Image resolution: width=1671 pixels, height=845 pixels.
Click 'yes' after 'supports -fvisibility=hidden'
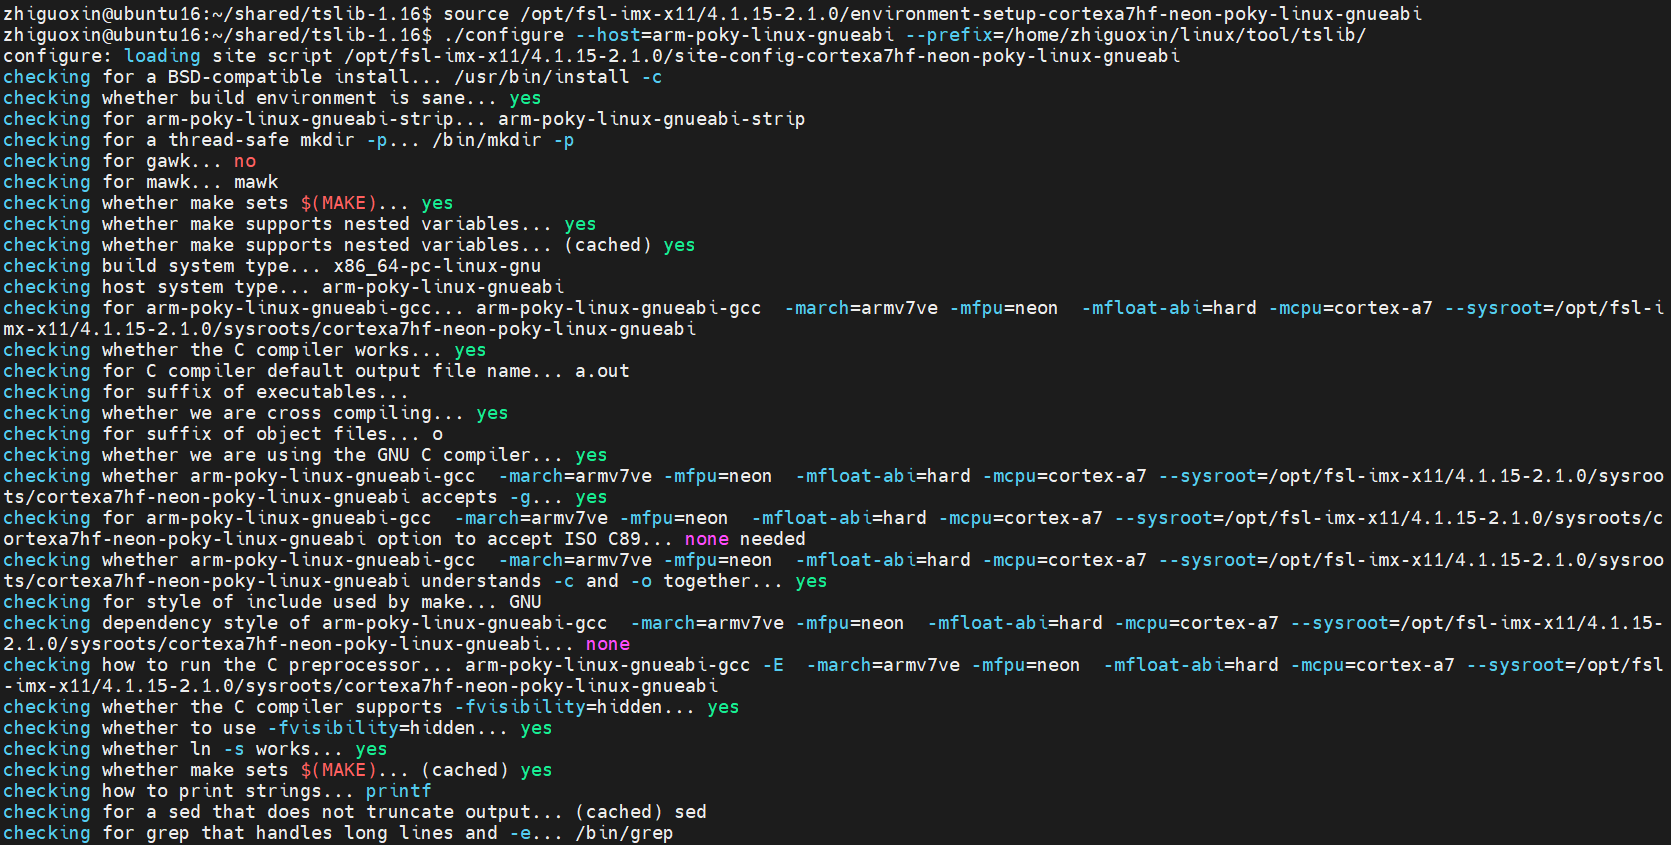[723, 707]
